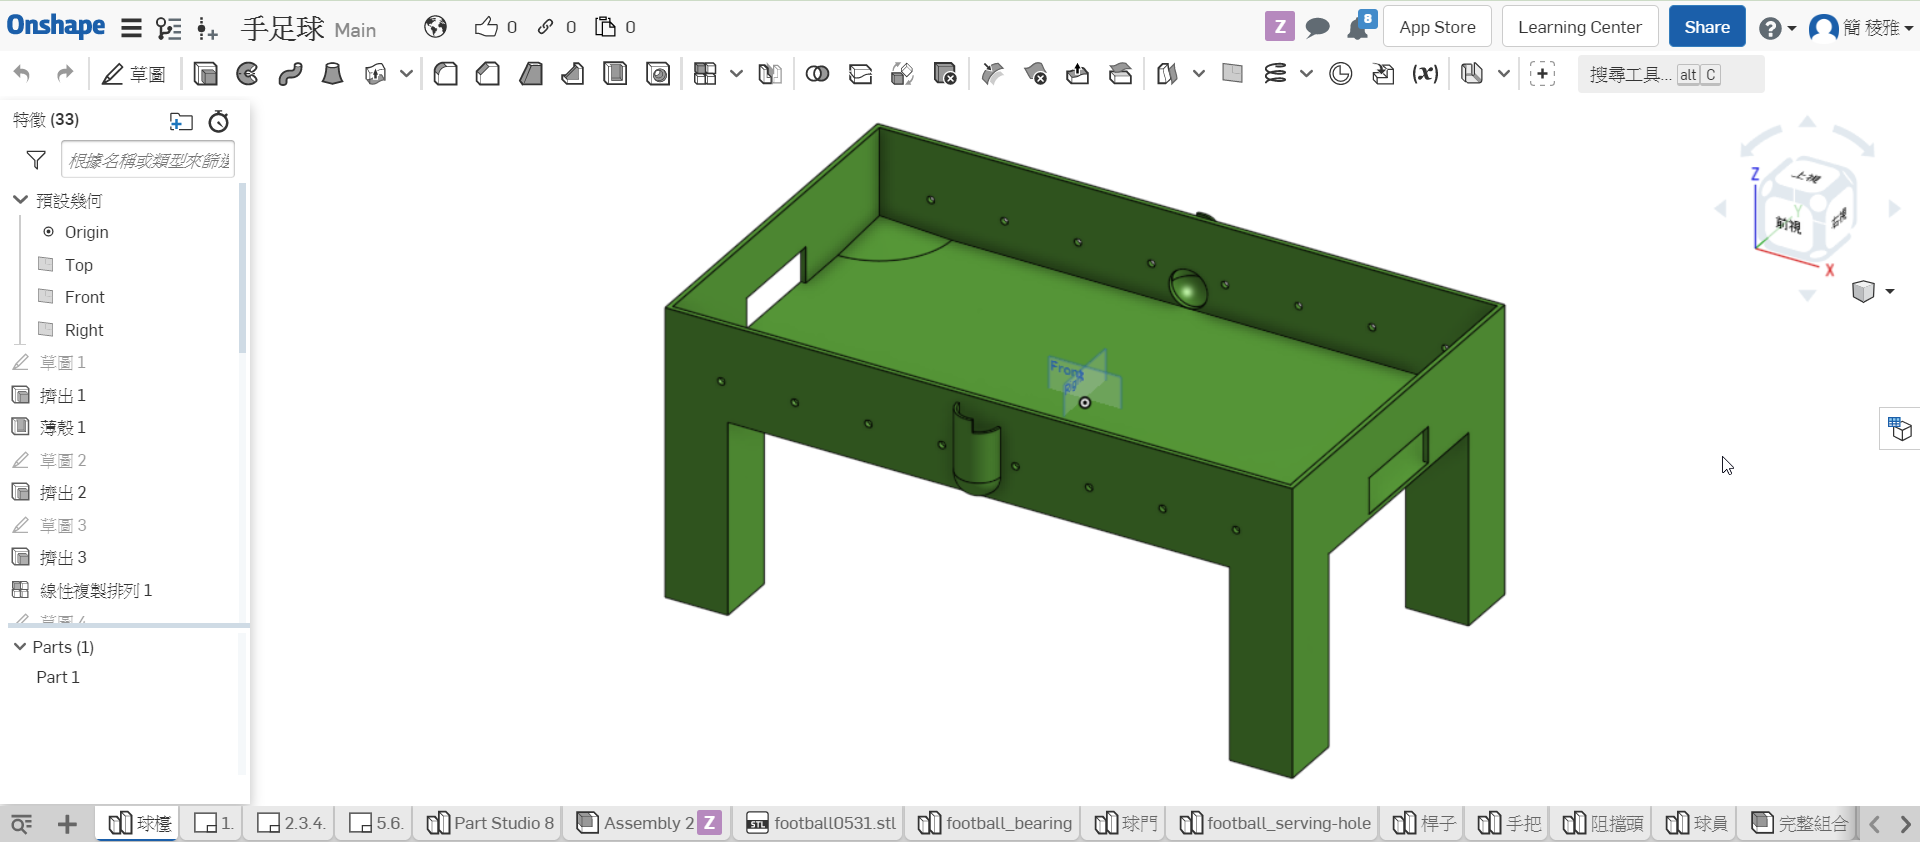Select the Loft tool icon

click(x=332, y=74)
